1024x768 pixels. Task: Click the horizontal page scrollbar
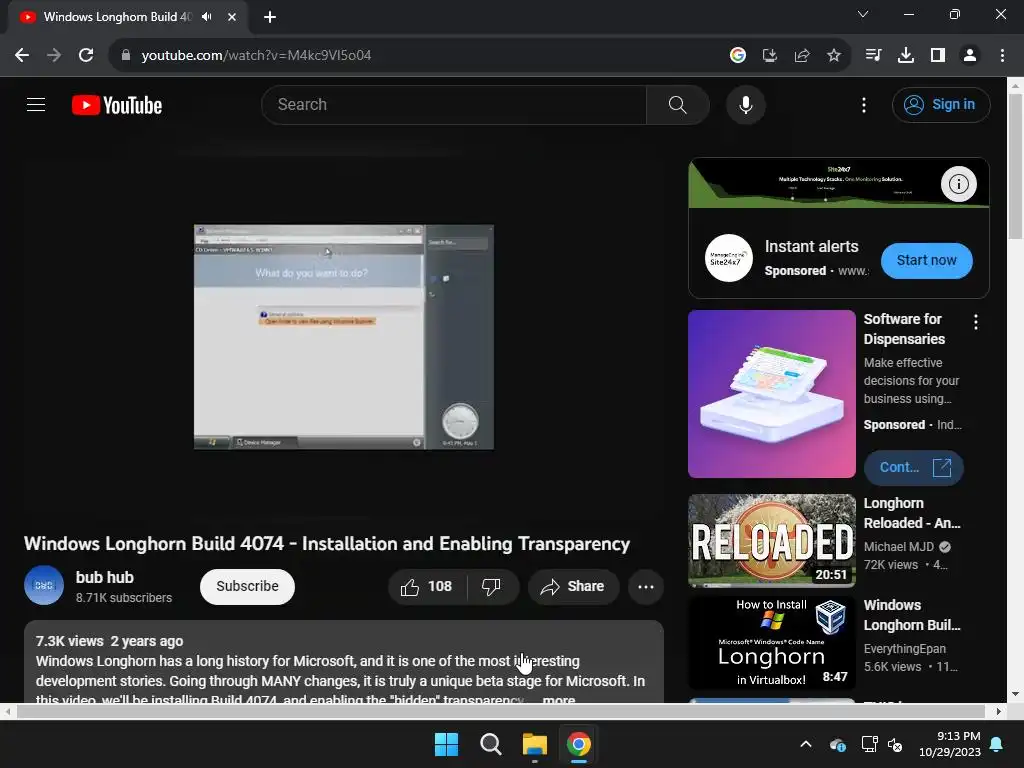tap(500, 712)
